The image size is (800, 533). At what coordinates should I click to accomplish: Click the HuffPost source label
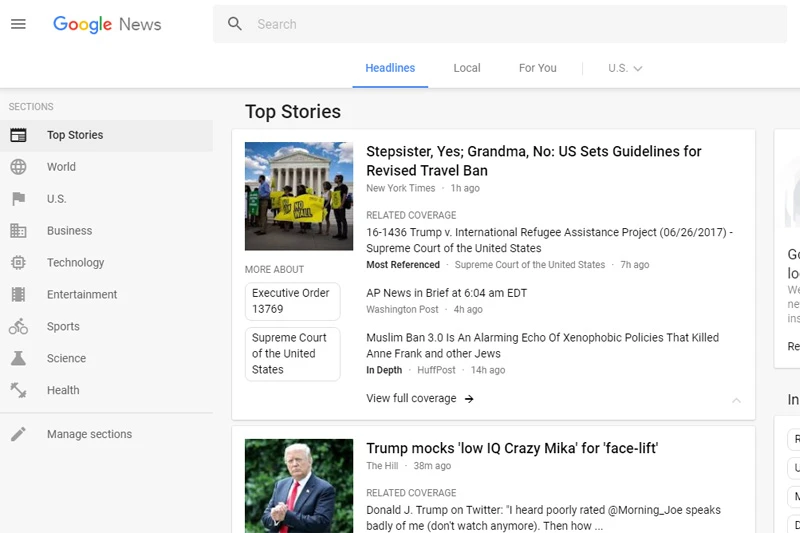pos(436,370)
